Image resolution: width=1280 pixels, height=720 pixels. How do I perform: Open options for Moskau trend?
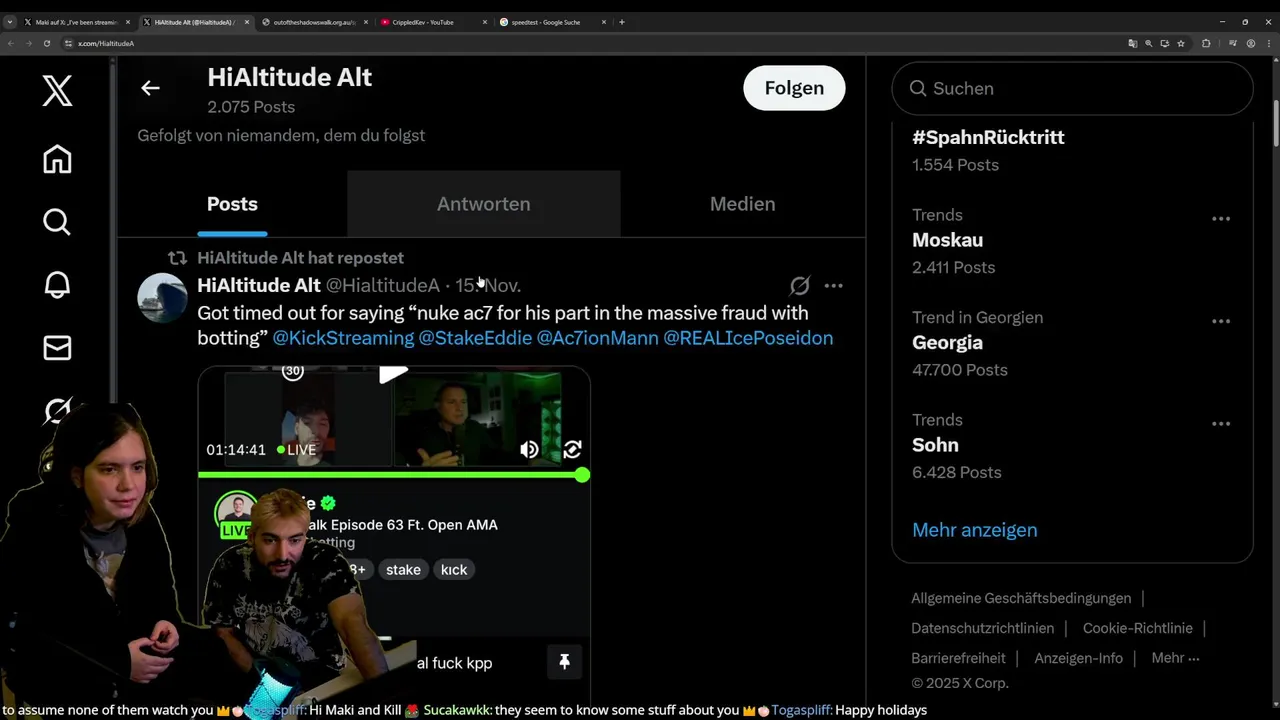coord(1221,218)
